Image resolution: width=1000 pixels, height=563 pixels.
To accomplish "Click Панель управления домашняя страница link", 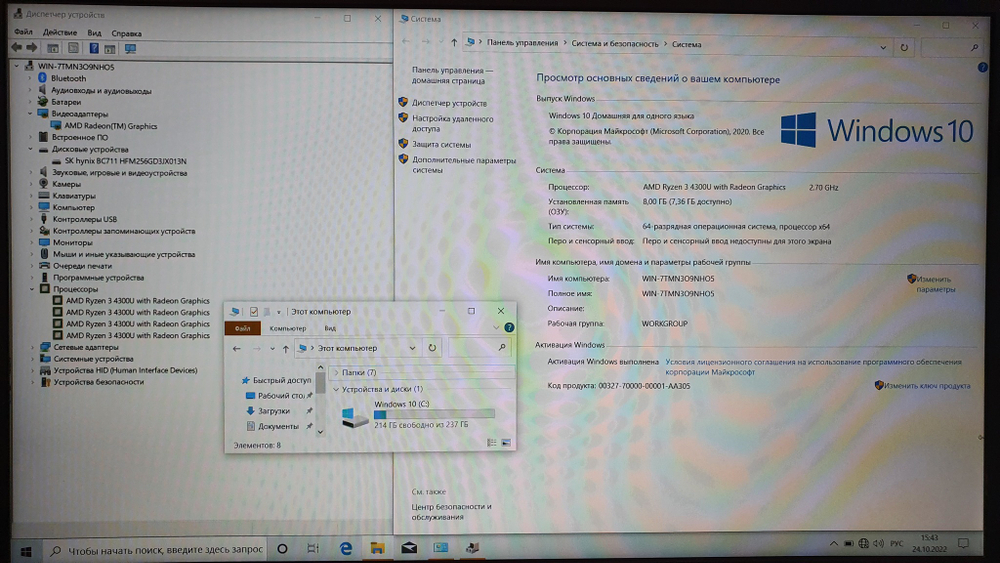I will coord(452,75).
